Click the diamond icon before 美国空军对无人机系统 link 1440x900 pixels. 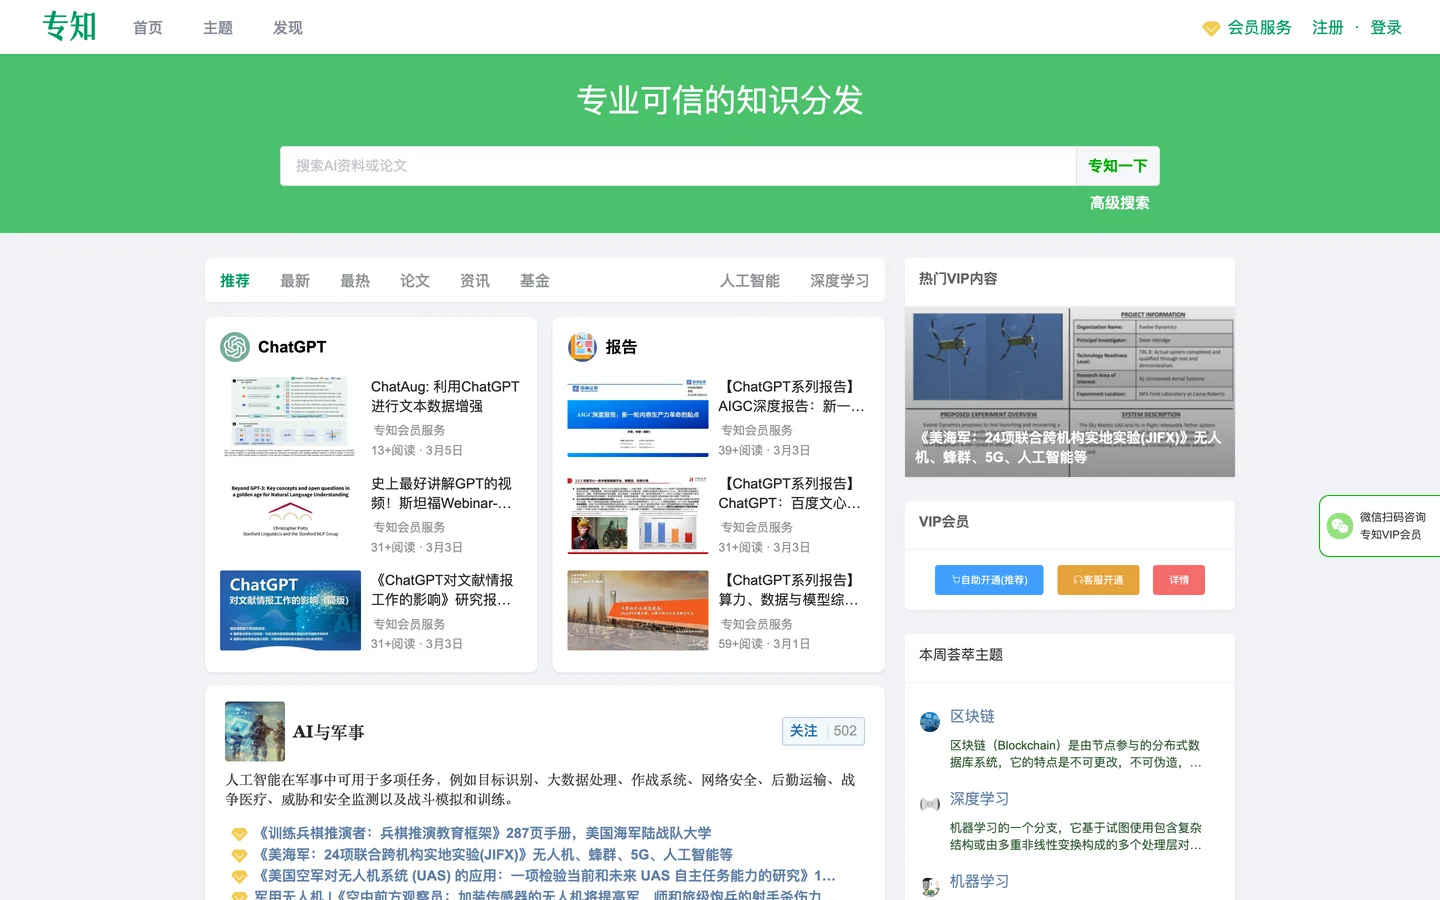pyautogui.click(x=239, y=876)
